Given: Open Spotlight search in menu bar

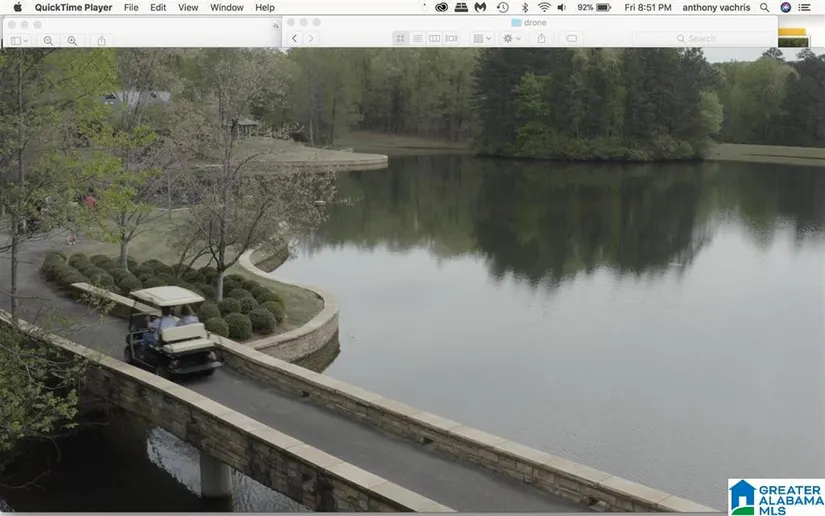Looking at the screenshot, I should click(765, 7).
